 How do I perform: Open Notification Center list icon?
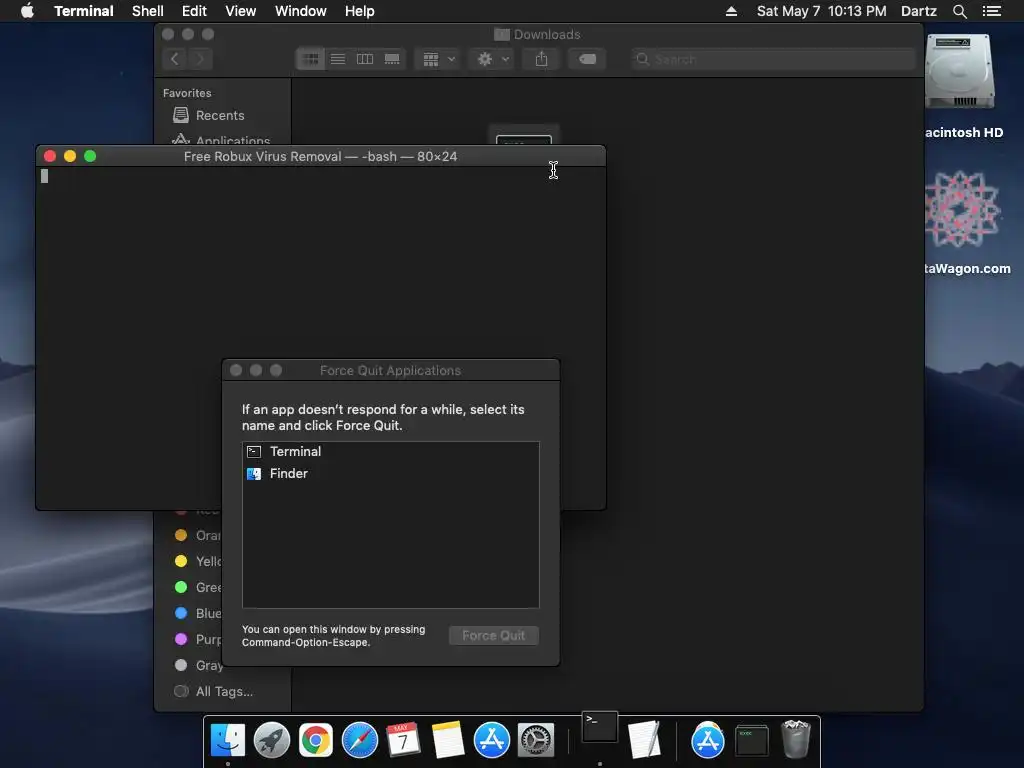coord(991,11)
